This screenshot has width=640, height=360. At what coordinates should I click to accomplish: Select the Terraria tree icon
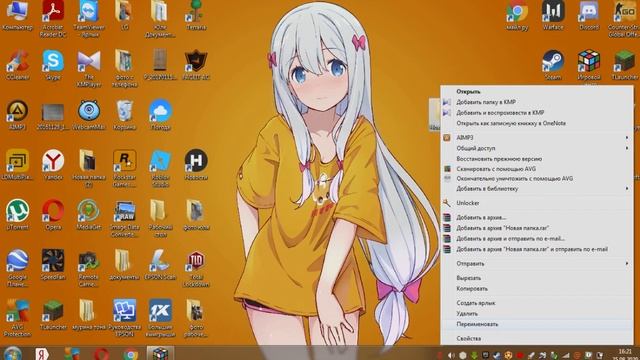coord(196,16)
